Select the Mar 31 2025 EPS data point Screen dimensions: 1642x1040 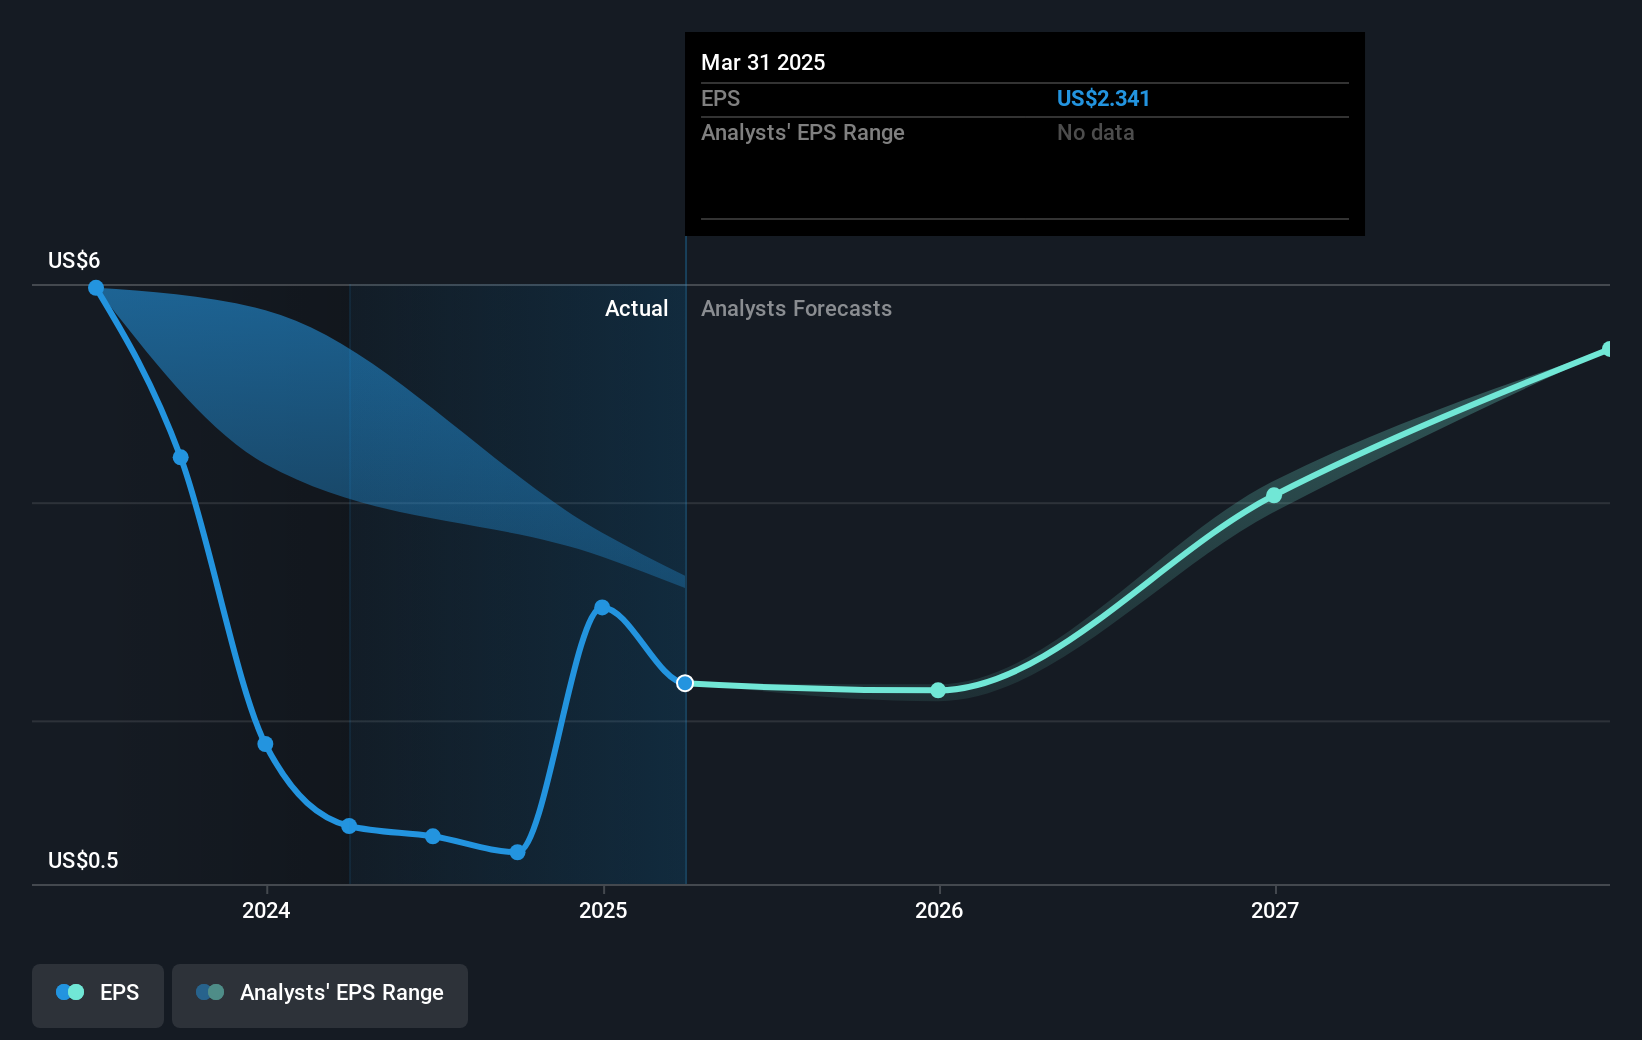[685, 683]
